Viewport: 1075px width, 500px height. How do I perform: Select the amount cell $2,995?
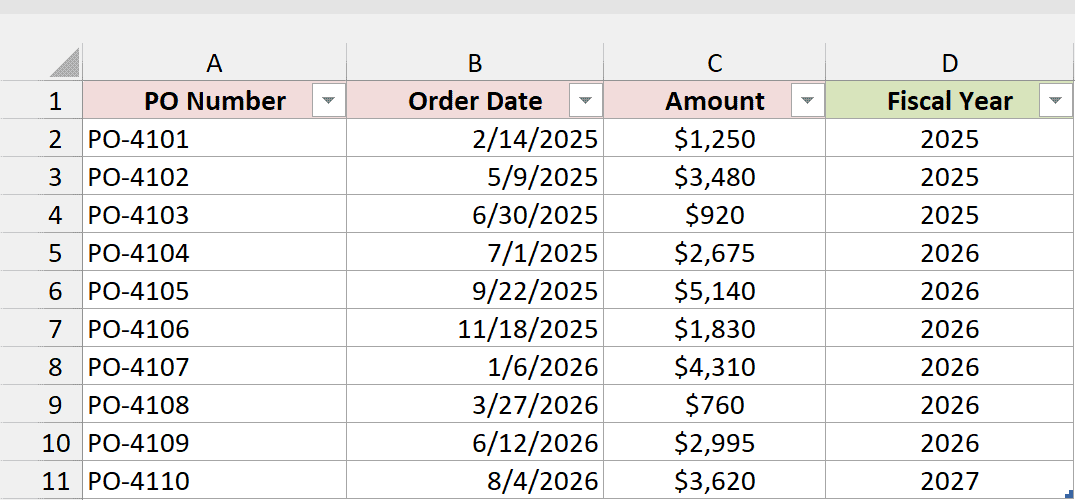714,443
